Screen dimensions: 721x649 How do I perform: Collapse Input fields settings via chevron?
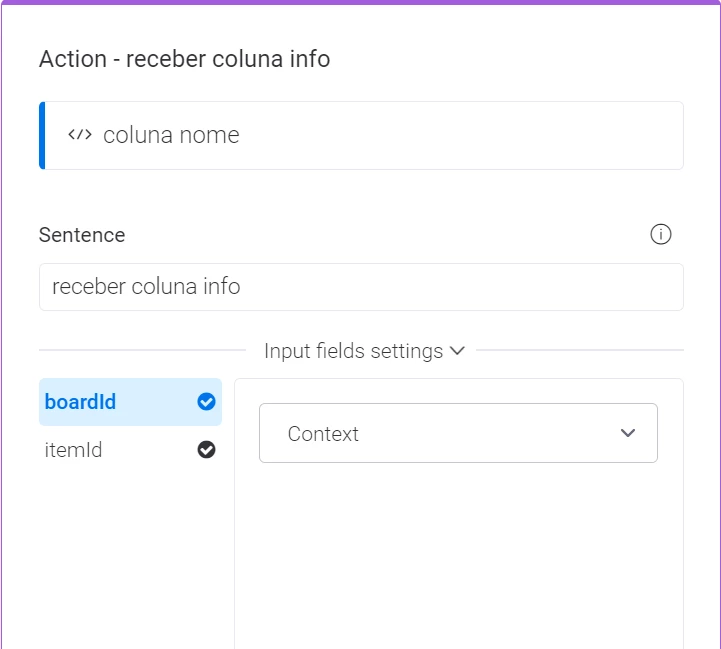pyautogui.click(x=457, y=351)
